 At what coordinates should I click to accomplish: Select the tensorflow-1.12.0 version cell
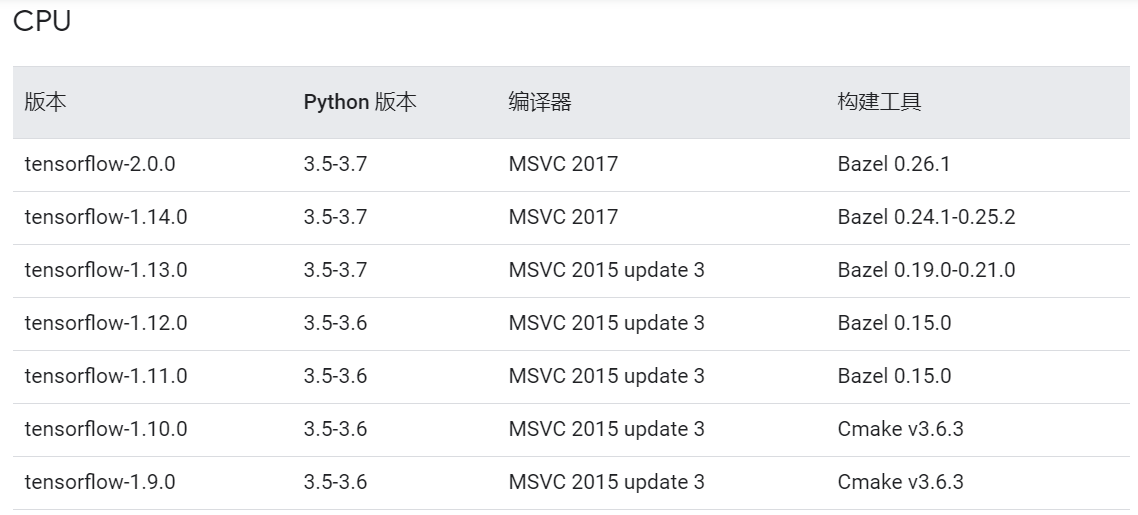click(x=106, y=323)
